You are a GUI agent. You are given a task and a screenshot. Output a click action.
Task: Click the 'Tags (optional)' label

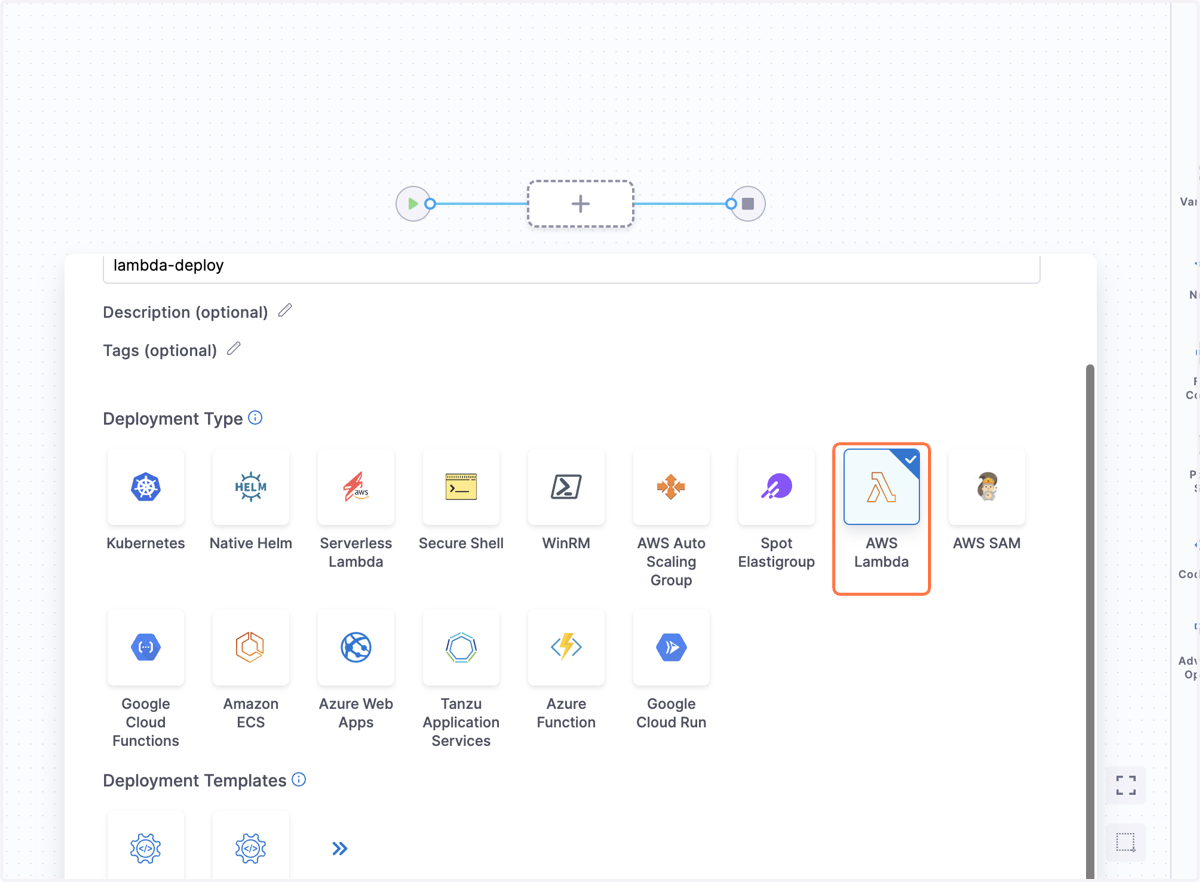(160, 350)
